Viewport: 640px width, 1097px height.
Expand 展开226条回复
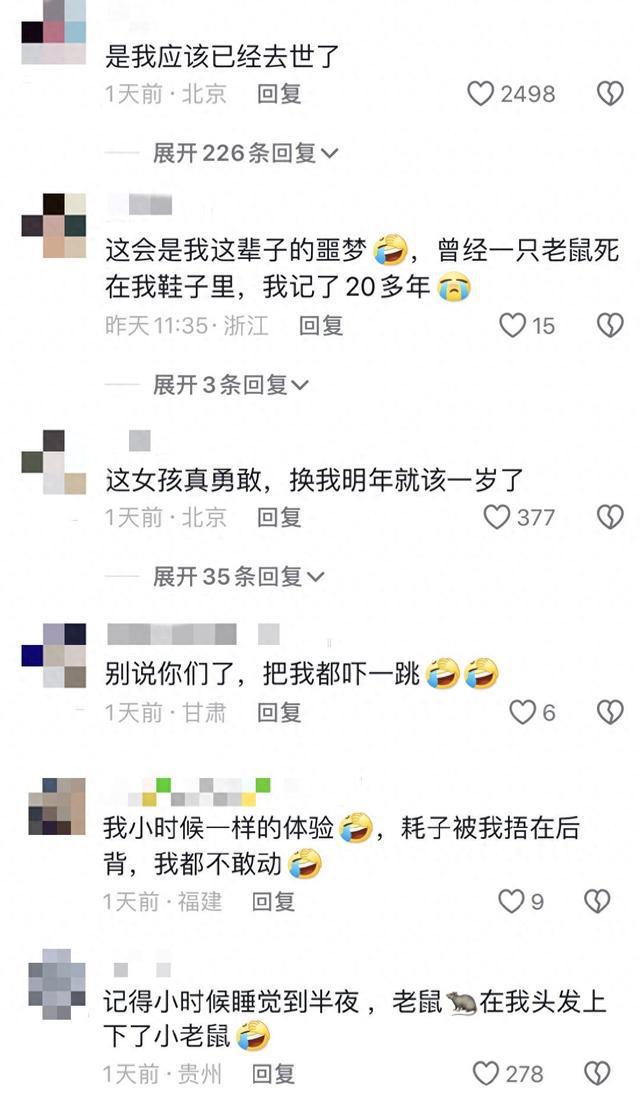(245, 153)
